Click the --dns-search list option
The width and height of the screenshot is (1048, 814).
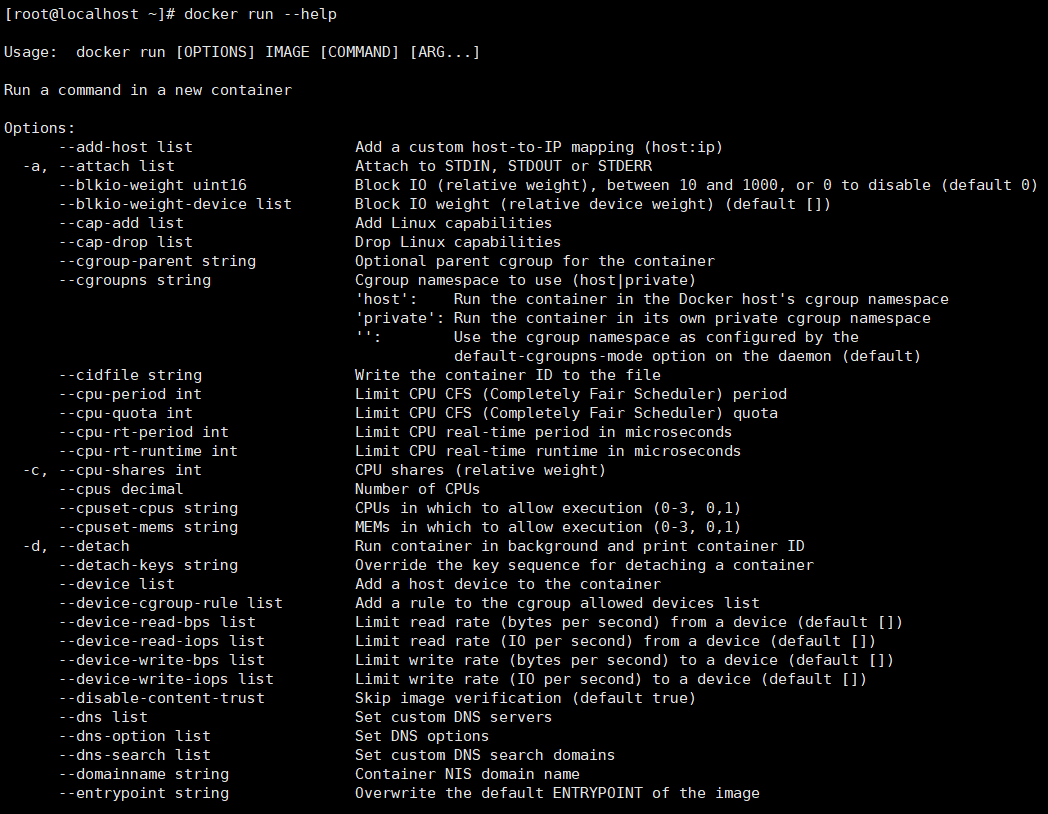(135, 755)
